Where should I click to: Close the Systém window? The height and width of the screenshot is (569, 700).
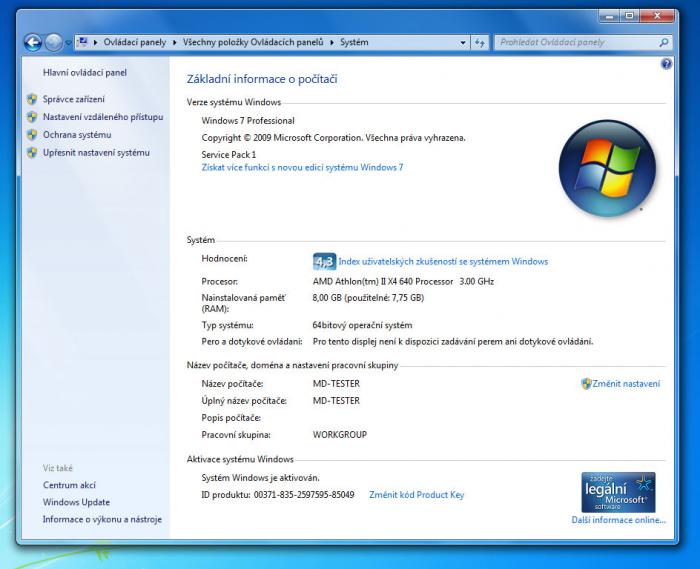[x=657, y=16]
